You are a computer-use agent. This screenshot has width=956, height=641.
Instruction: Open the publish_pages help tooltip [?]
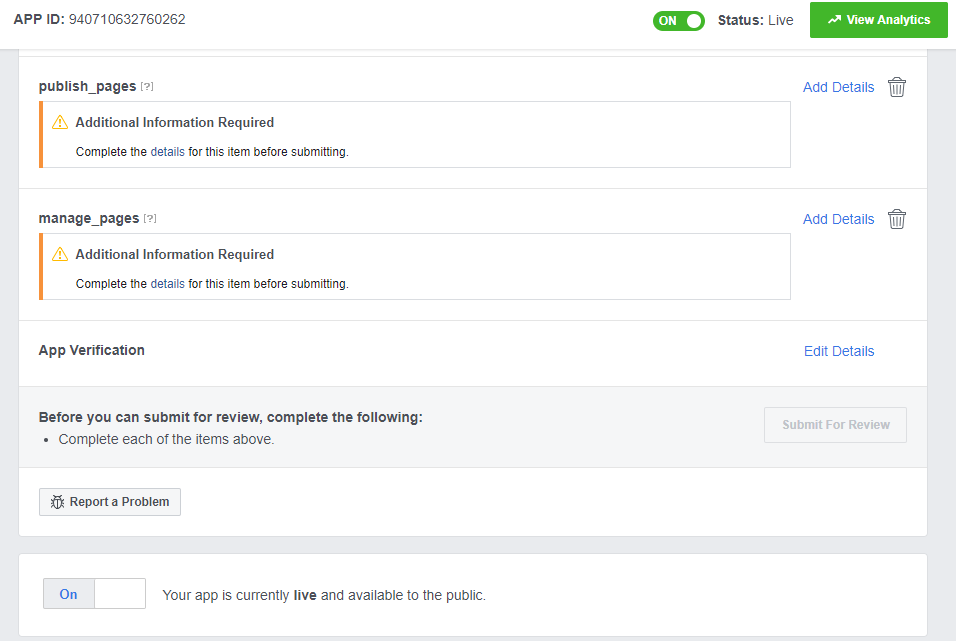(x=147, y=87)
